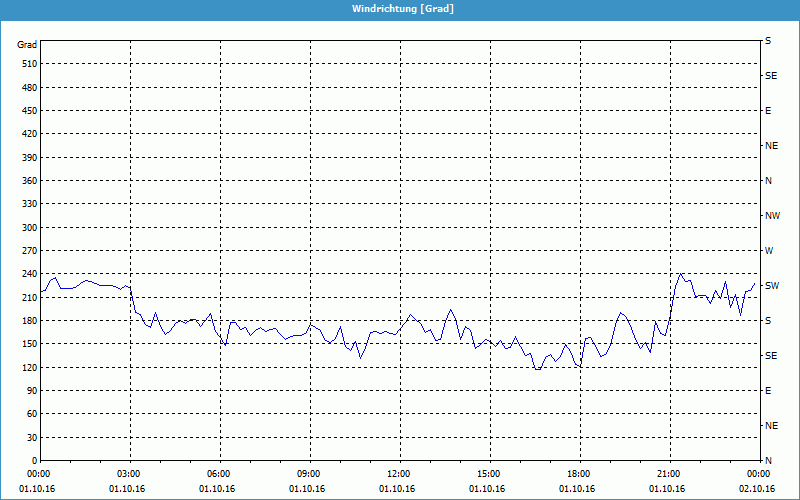Select the 90 y-axis tick label
The height and width of the screenshot is (500, 800).
pyautogui.click(x=30, y=391)
